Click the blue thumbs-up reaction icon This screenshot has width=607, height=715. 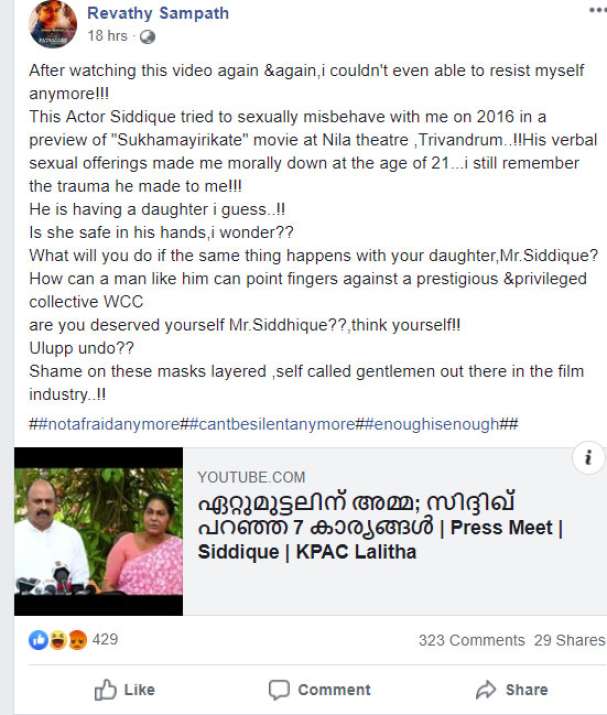coord(38,640)
